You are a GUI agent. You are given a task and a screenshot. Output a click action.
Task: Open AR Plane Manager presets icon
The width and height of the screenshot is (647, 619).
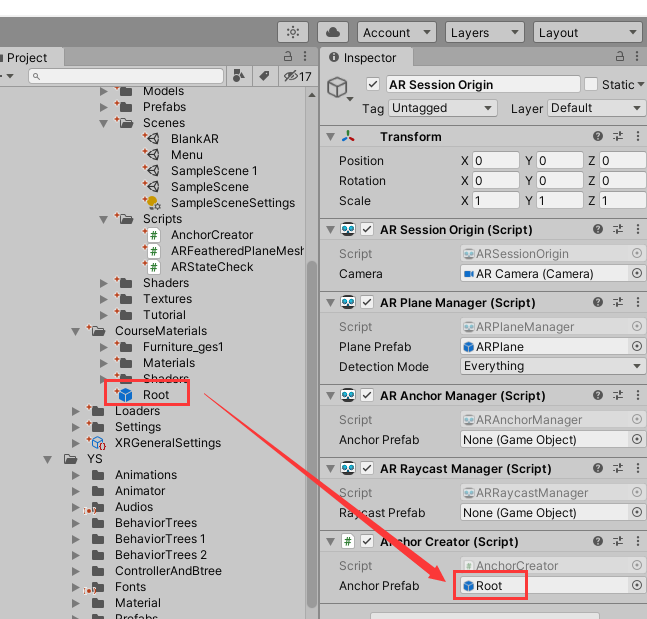(618, 302)
